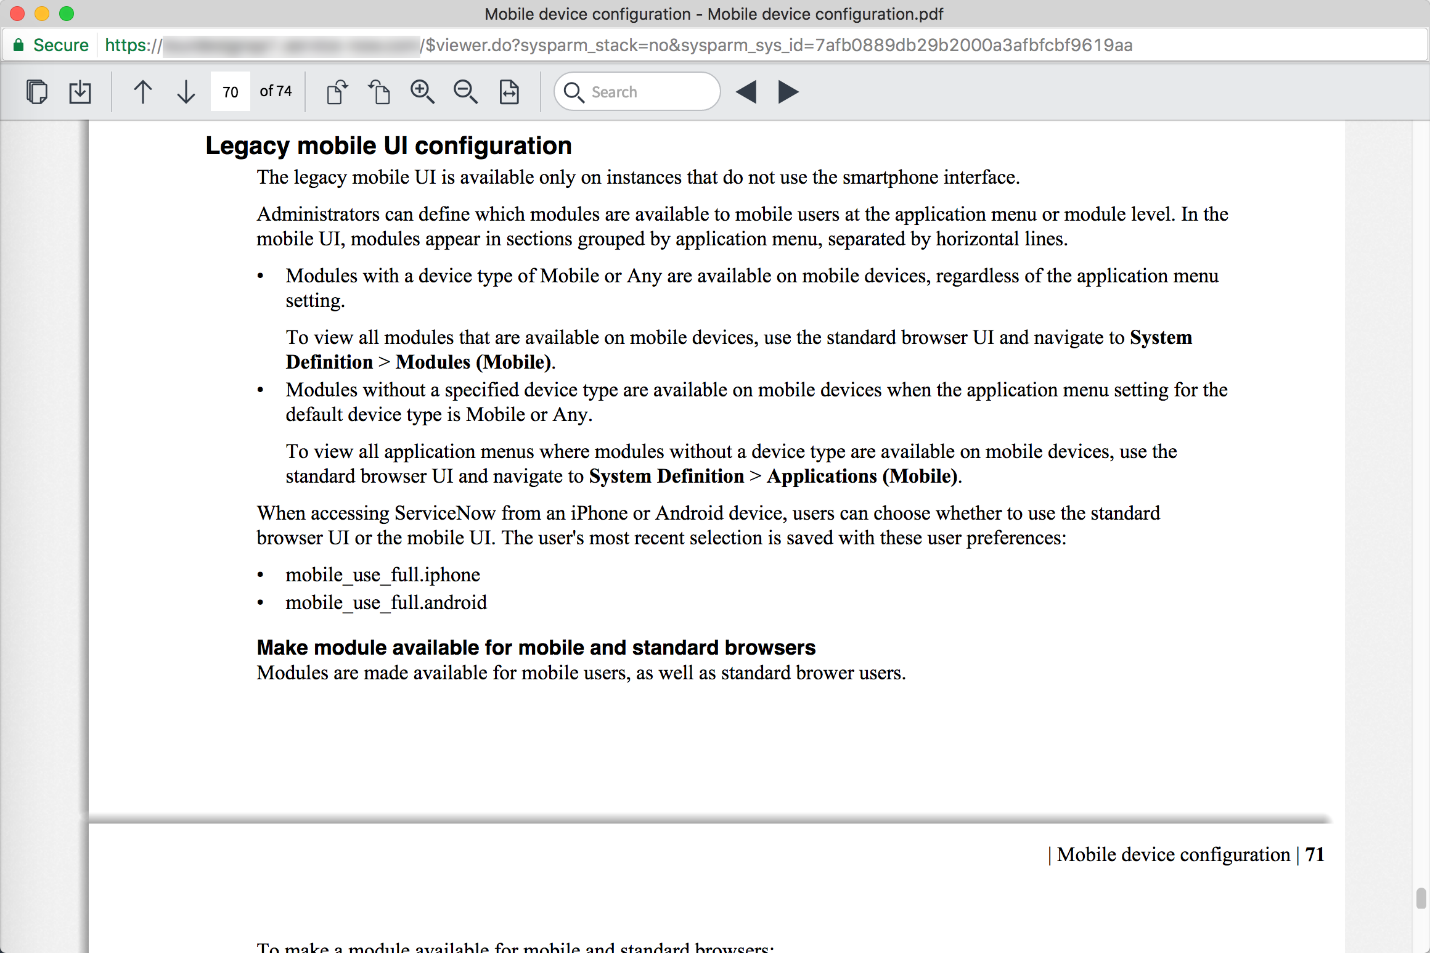Zoom in on the document
Screen dimensions: 1430x953
coord(422,92)
